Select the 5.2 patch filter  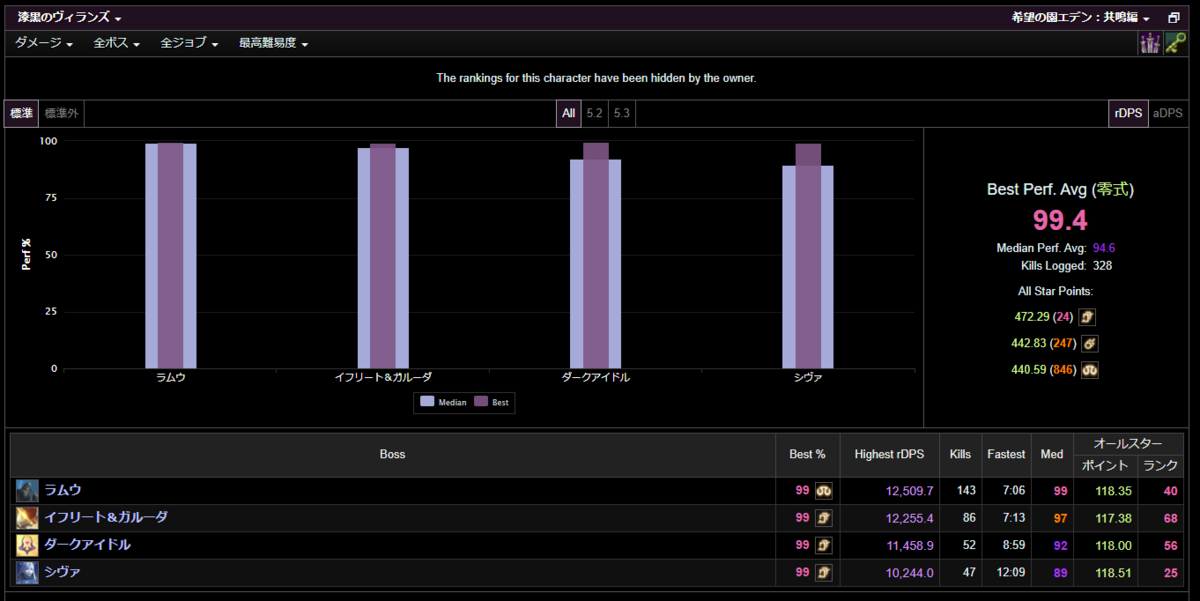(x=594, y=113)
